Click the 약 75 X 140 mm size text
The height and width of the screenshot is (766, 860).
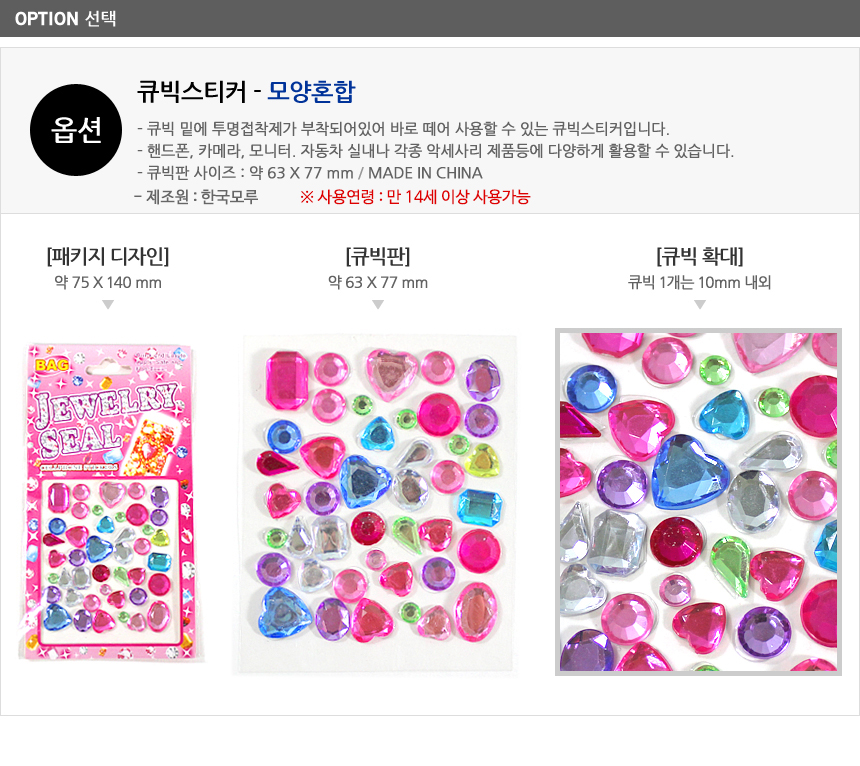click(108, 282)
